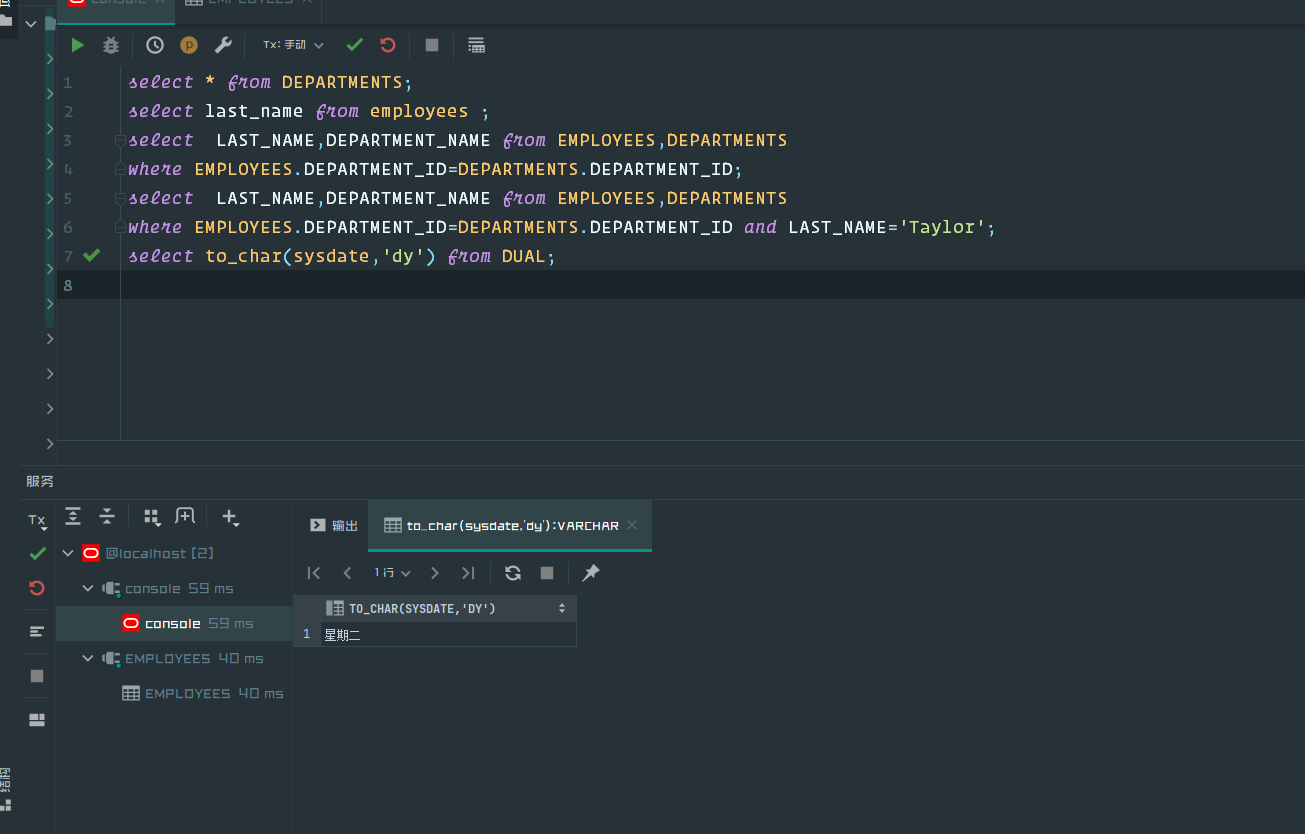This screenshot has height=834, width=1305.
Task: Go to the first page of results
Action: (x=314, y=573)
